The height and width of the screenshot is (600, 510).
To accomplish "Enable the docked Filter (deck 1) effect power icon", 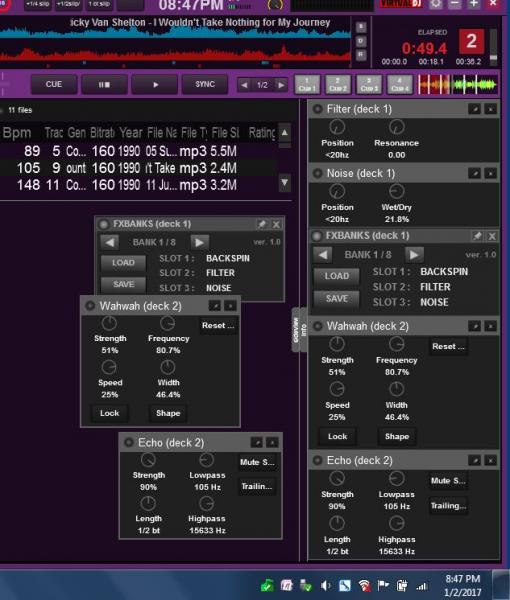I will (x=318, y=109).
